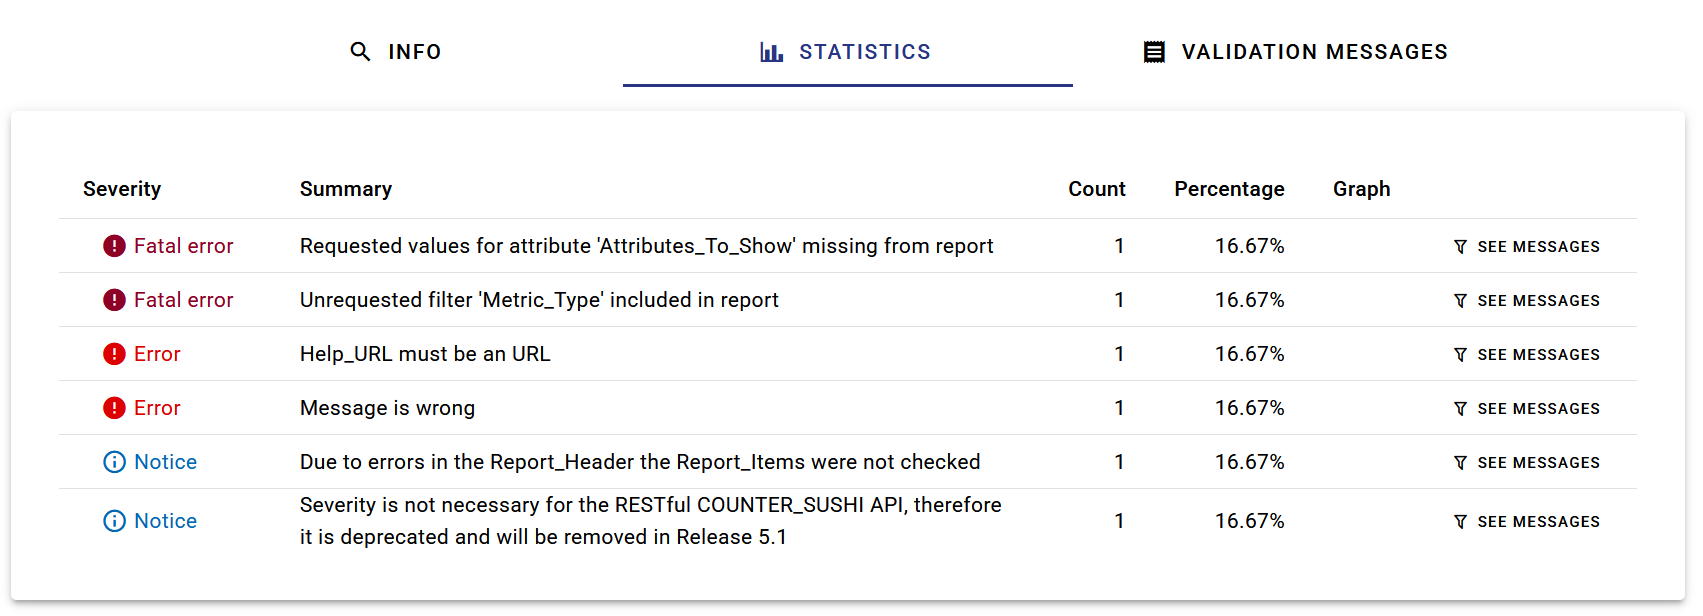Click the Severity column header

coord(122,189)
